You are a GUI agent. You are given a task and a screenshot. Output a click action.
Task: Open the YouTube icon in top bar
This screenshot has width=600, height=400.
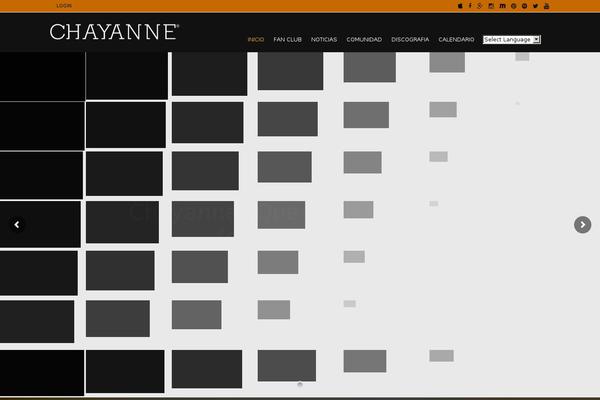pos(546,6)
